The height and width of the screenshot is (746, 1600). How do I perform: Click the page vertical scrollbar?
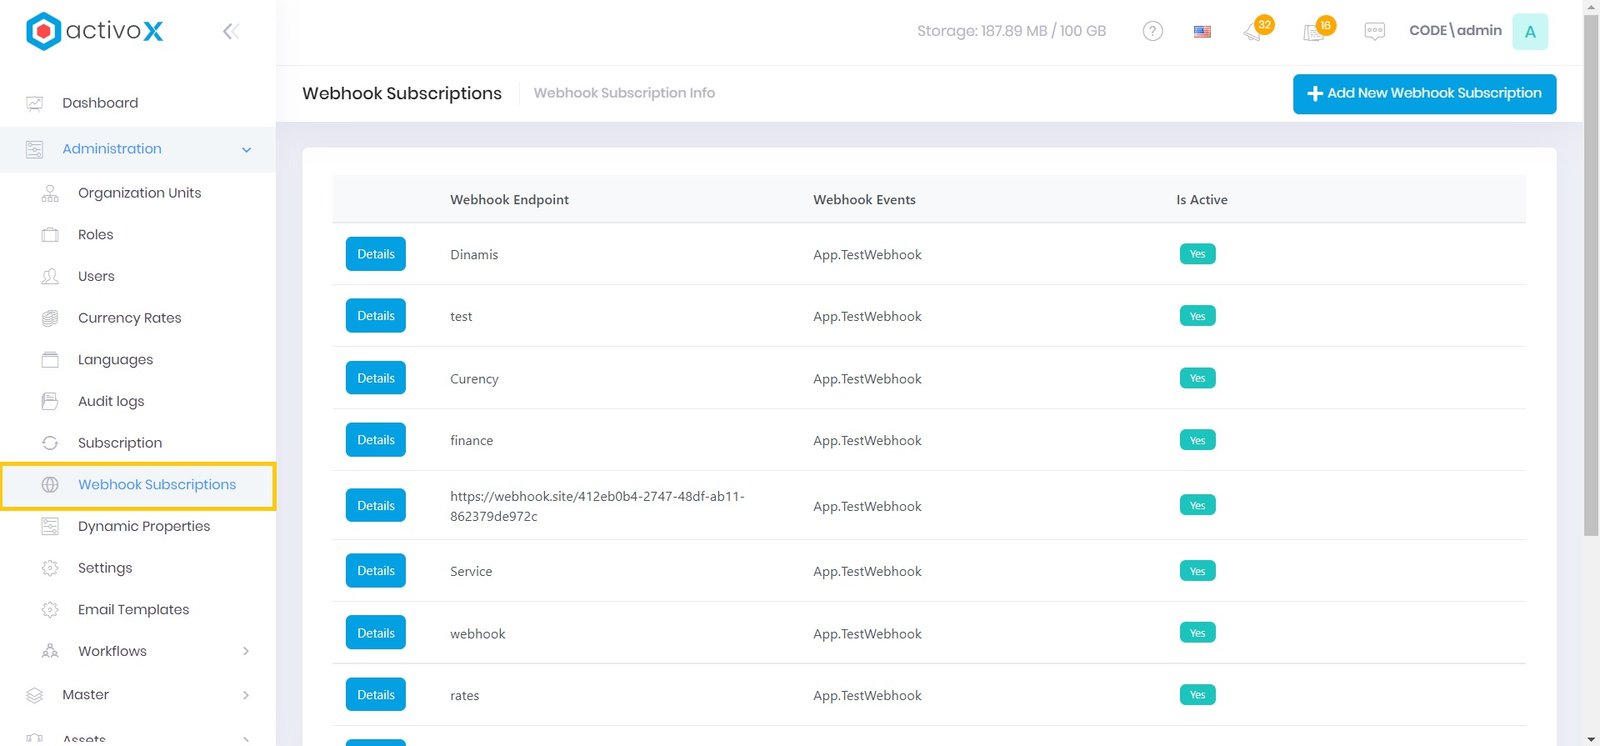pyautogui.click(x=1591, y=275)
